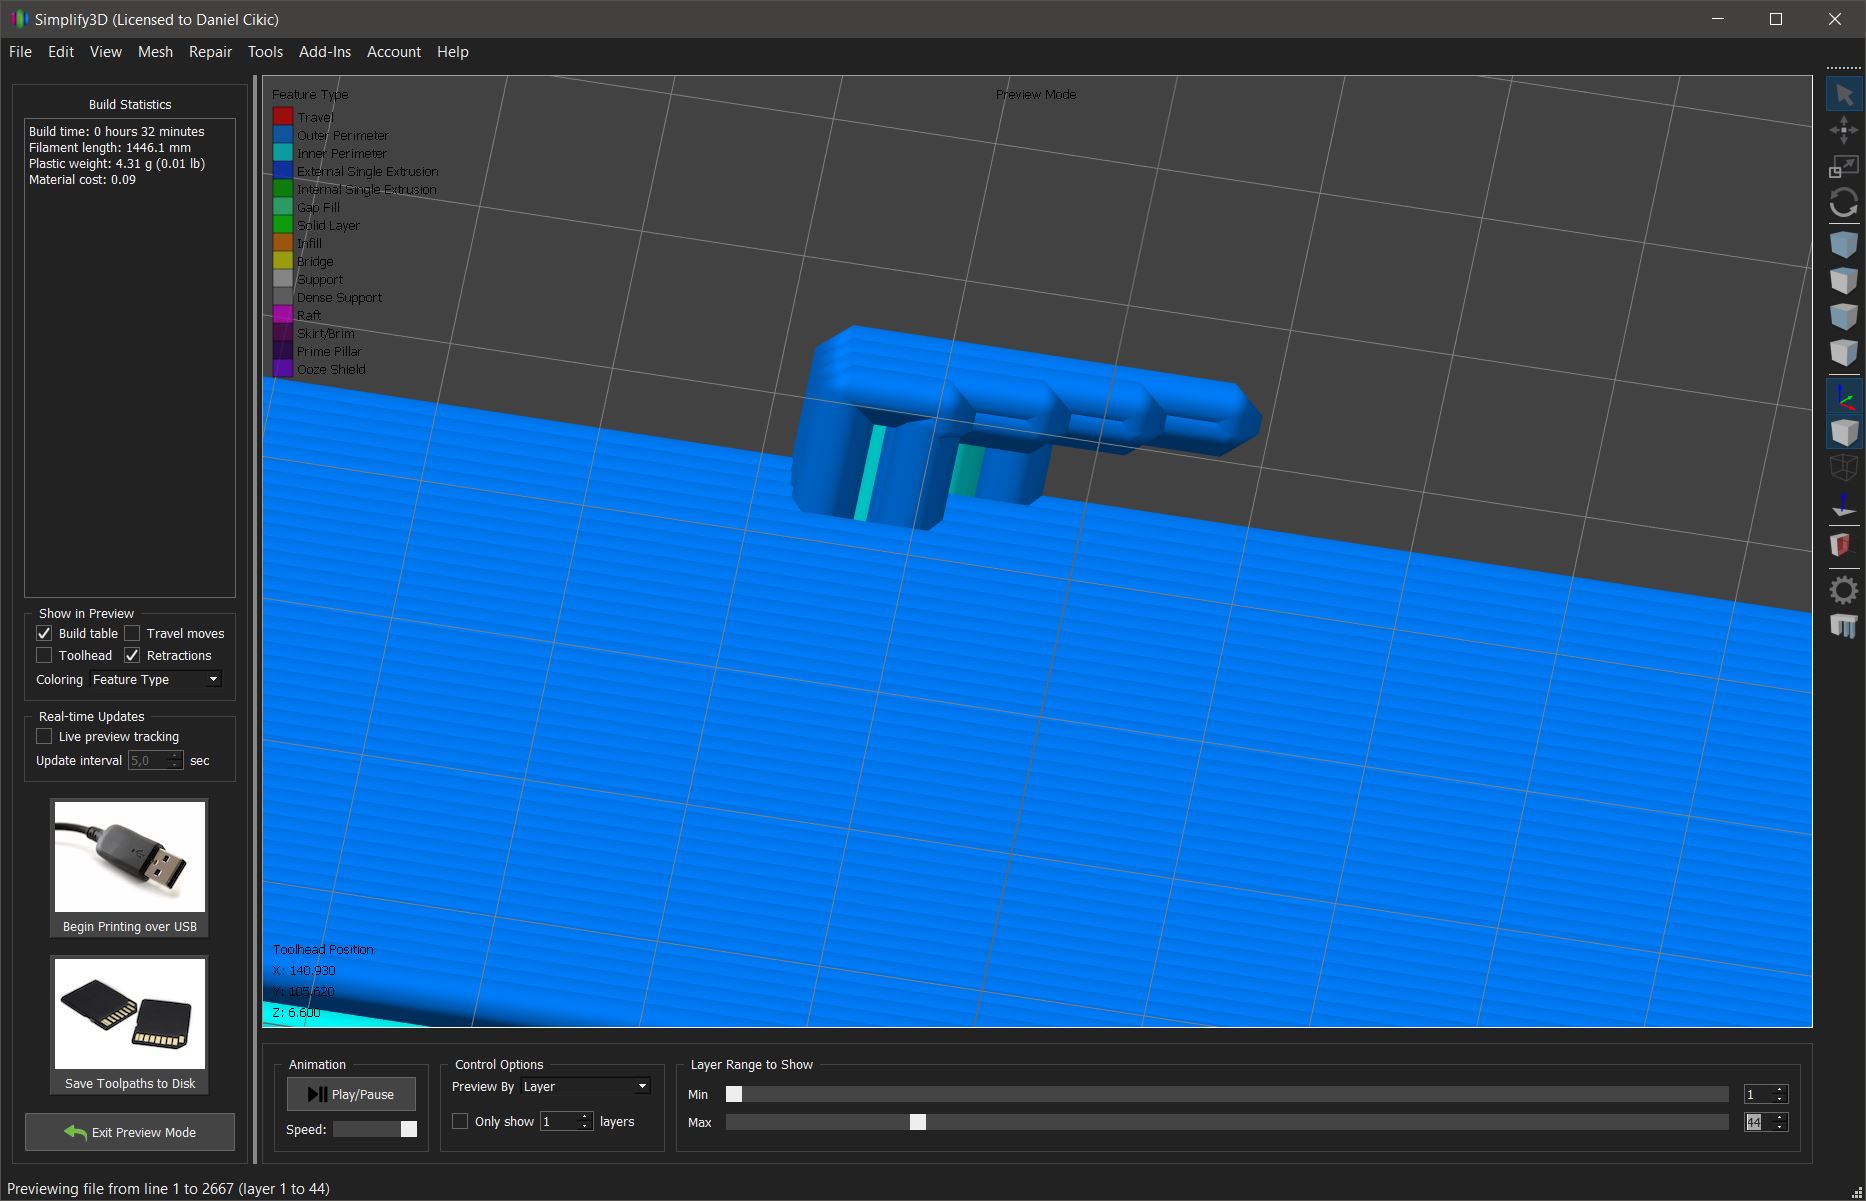Toggle the coordinate axes display

click(x=1844, y=396)
